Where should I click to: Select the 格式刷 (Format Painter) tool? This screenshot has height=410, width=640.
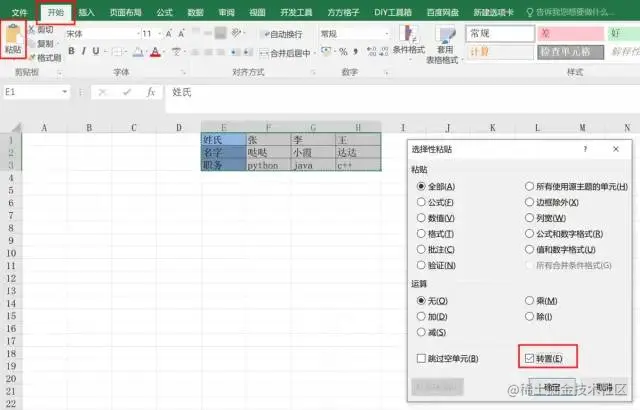tap(45, 58)
